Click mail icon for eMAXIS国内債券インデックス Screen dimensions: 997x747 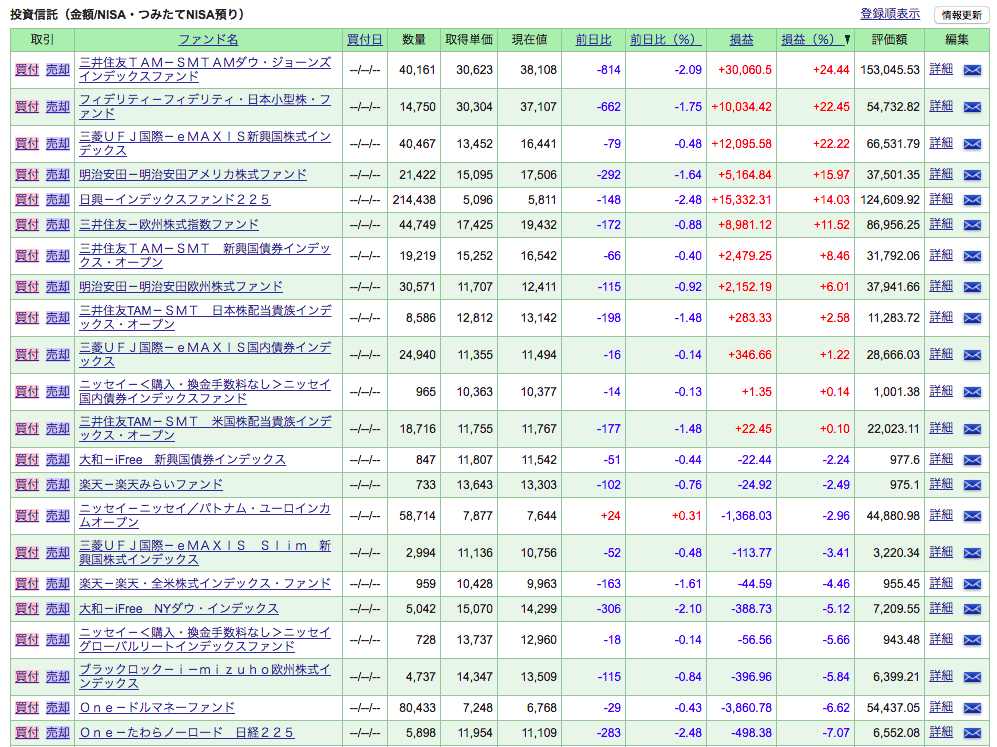pos(972,355)
